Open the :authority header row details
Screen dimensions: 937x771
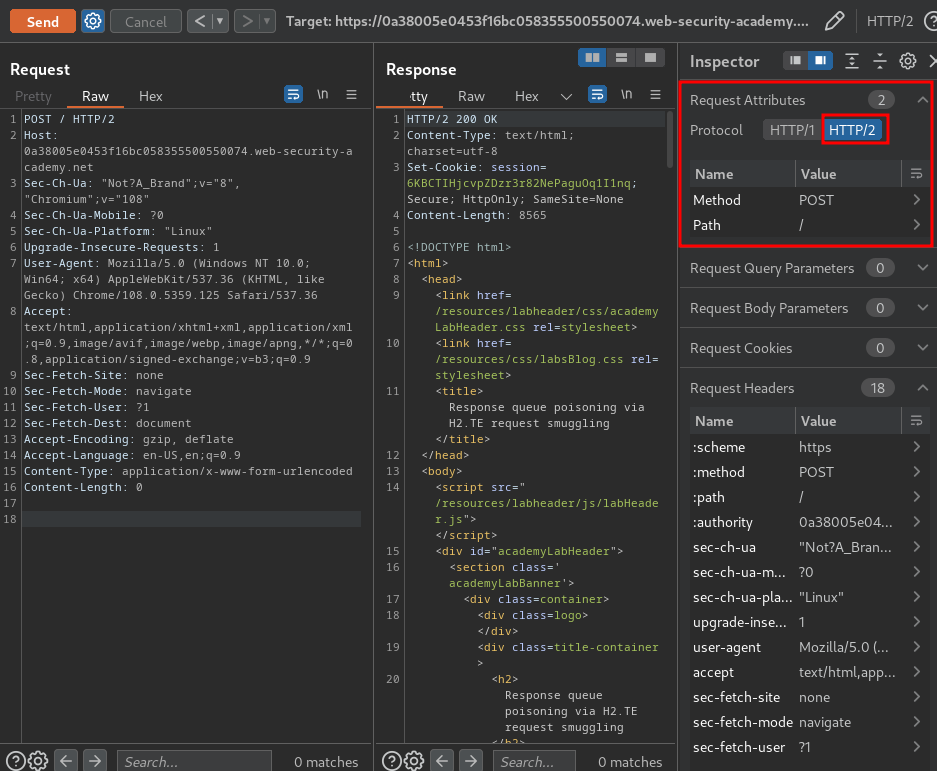coord(916,522)
